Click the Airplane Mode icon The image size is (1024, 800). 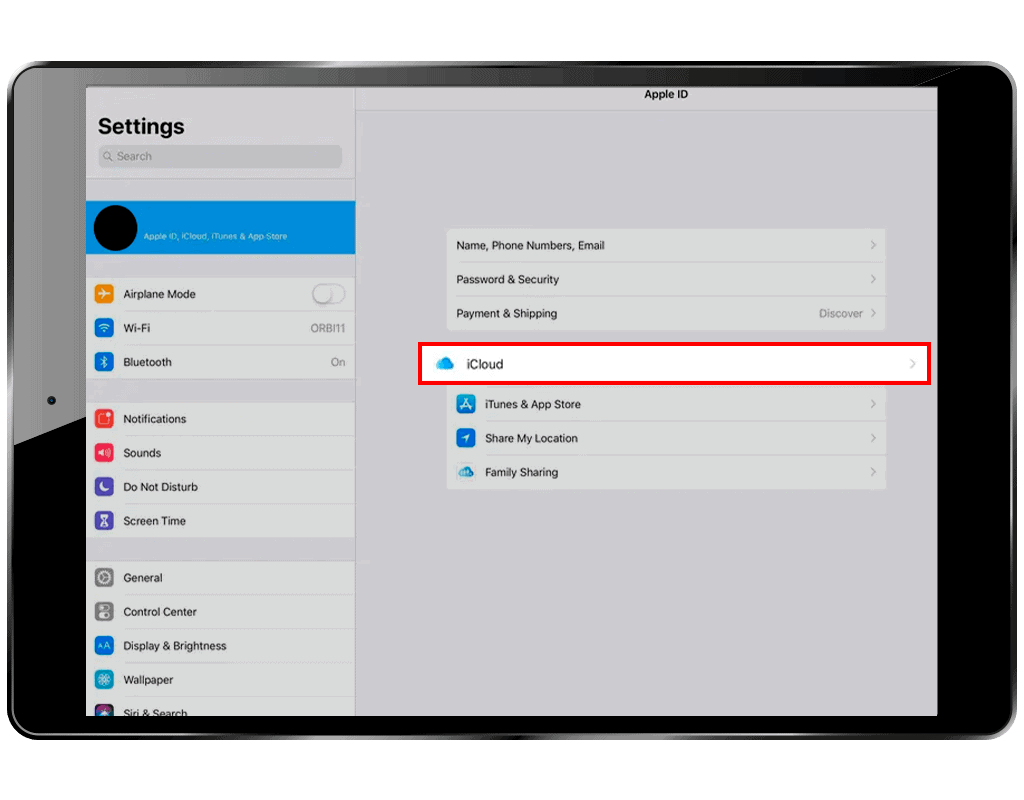tap(104, 294)
